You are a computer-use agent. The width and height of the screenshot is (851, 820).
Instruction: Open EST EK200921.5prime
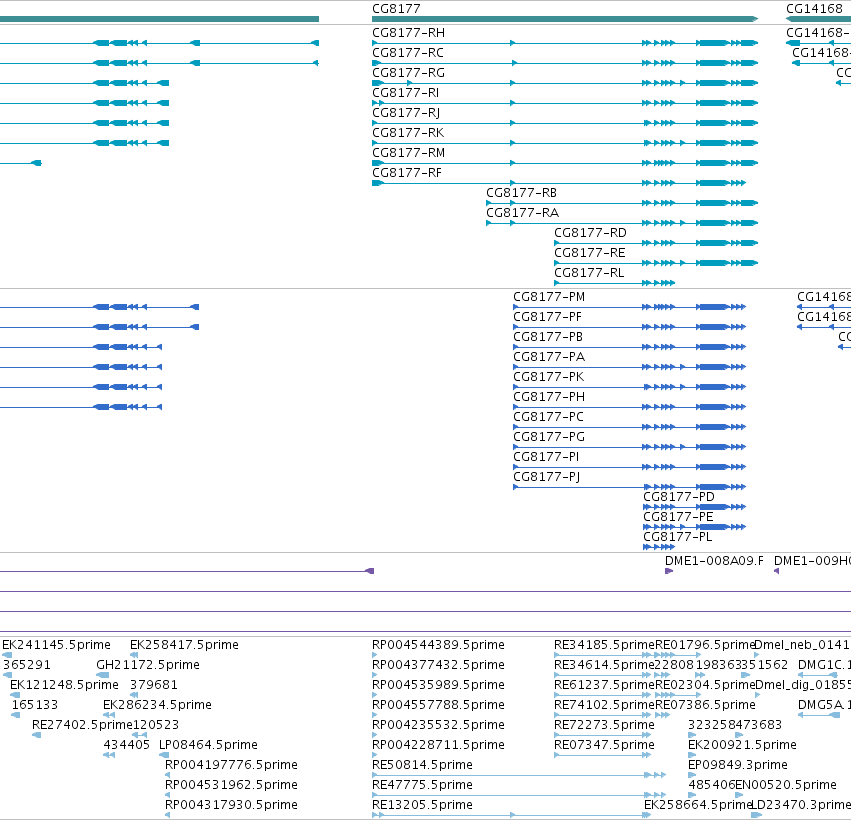(742, 745)
